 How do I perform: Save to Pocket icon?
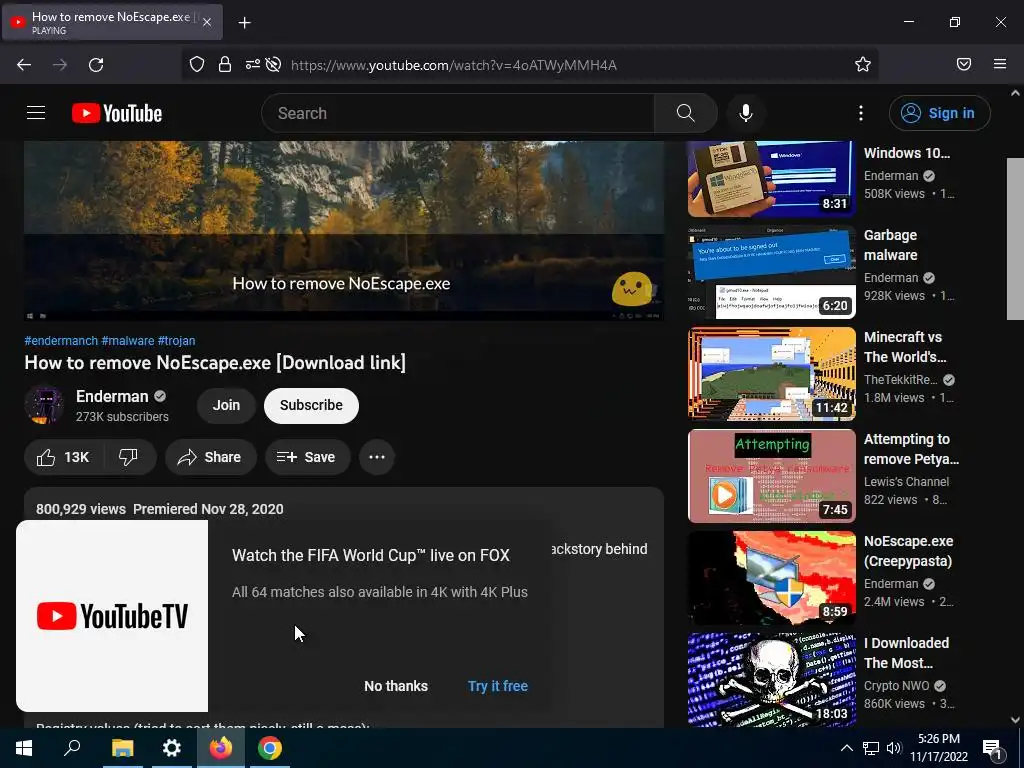(x=963, y=64)
